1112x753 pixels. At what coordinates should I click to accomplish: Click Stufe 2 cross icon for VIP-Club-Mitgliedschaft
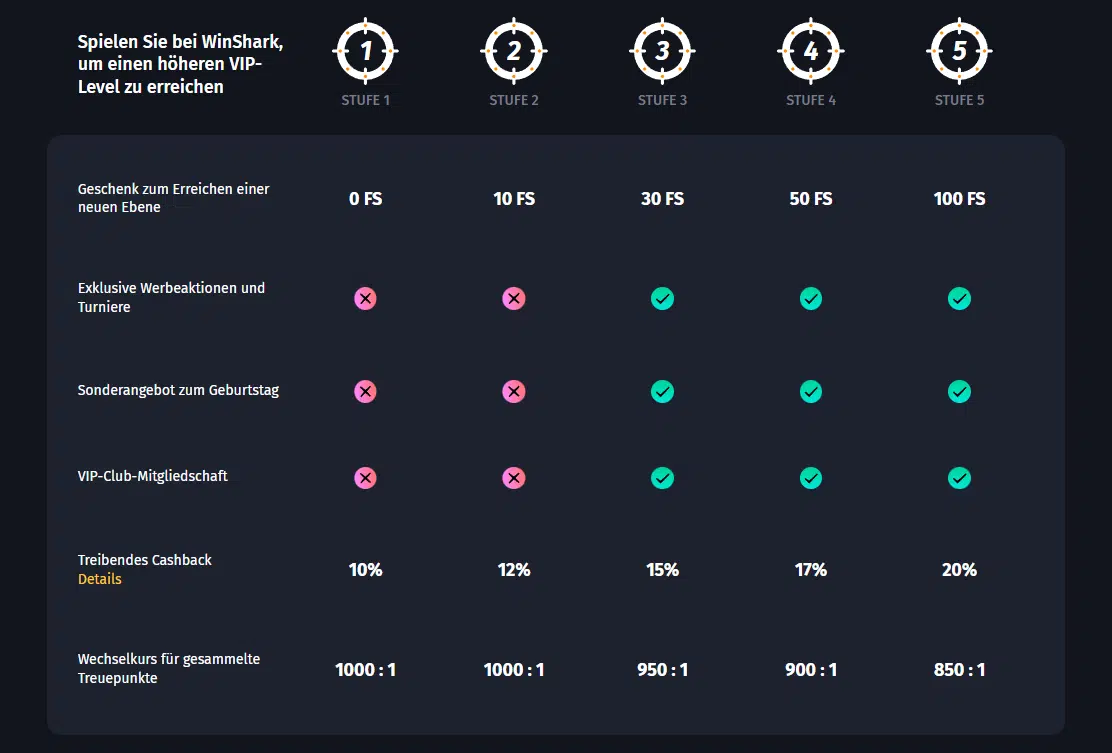click(x=514, y=478)
